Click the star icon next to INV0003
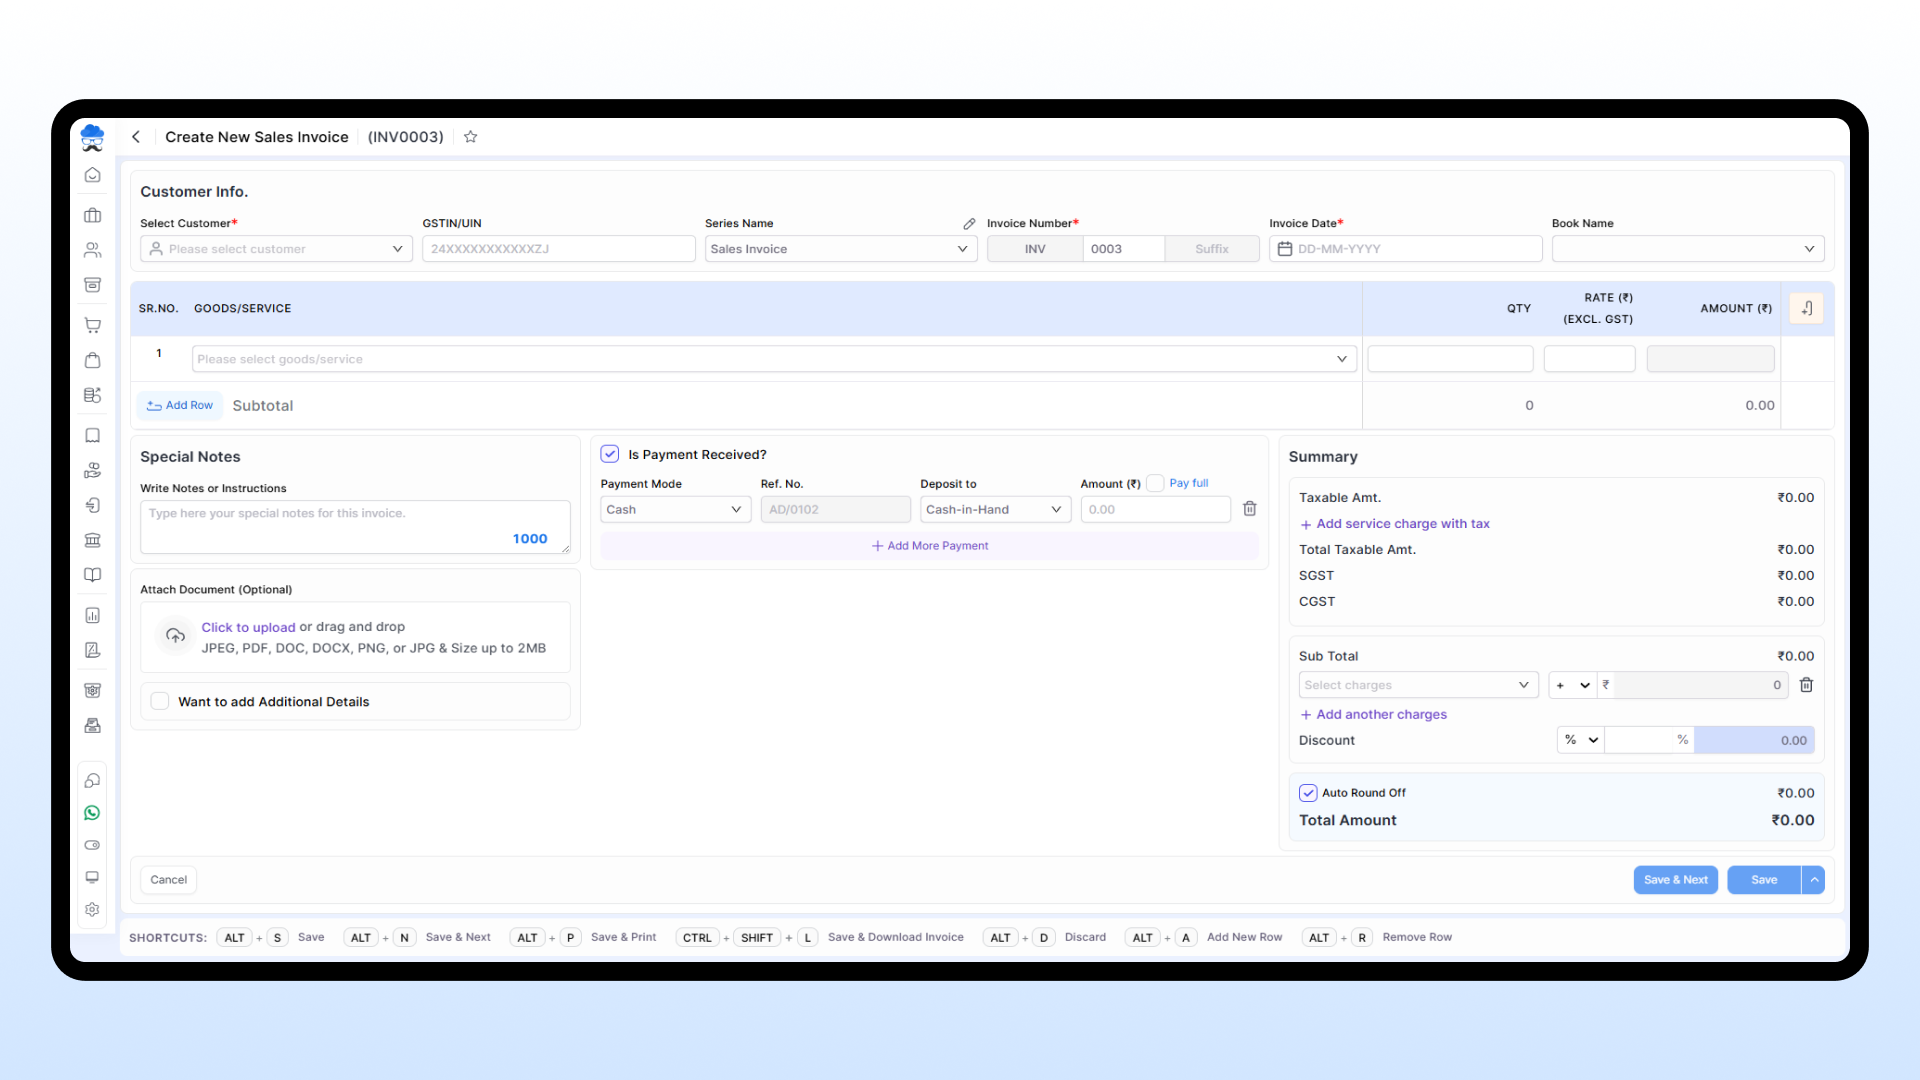Viewport: 1920px width, 1080px height. (x=470, y=137)
